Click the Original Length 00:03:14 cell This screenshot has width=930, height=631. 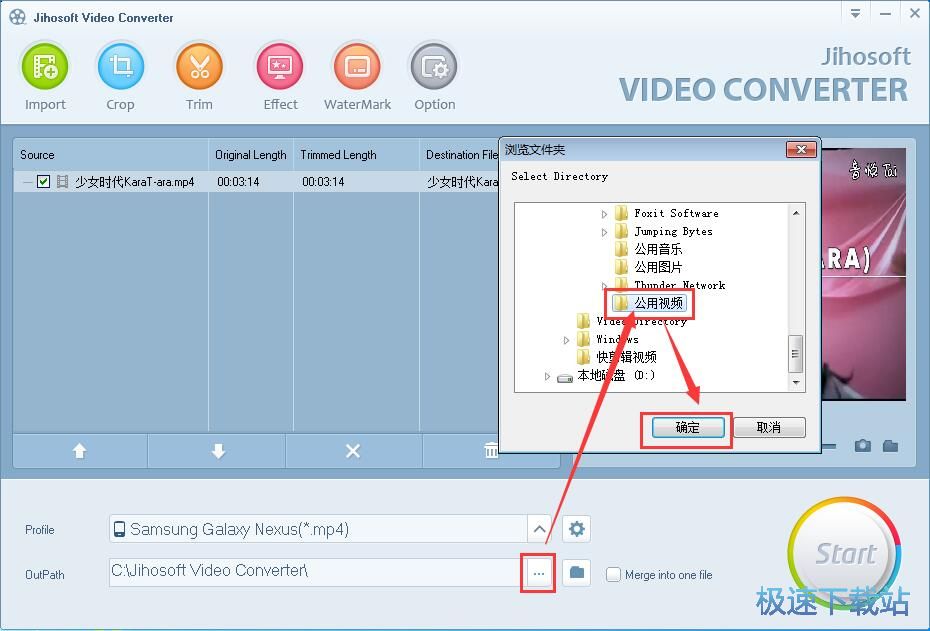point(238,182)
